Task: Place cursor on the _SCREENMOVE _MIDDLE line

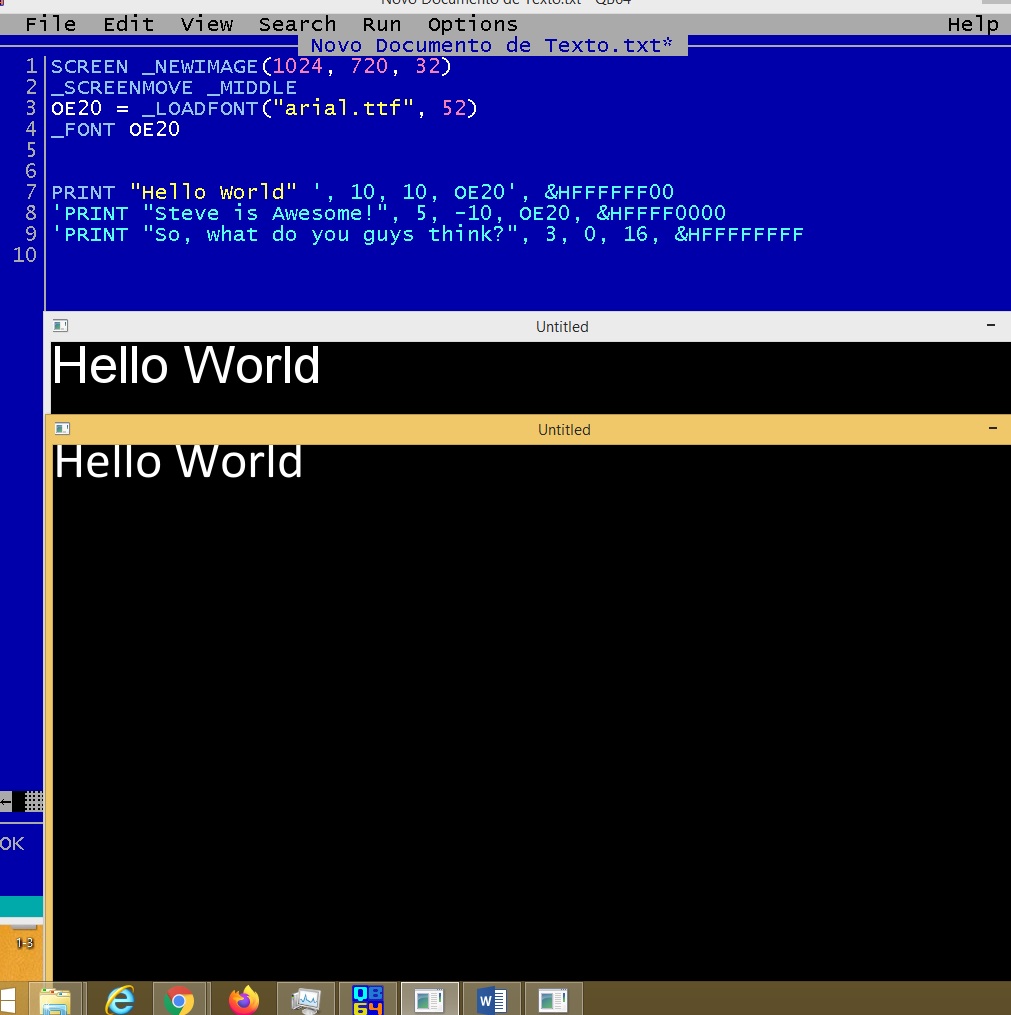Action: pyautogui.click(x=174, y=87)
